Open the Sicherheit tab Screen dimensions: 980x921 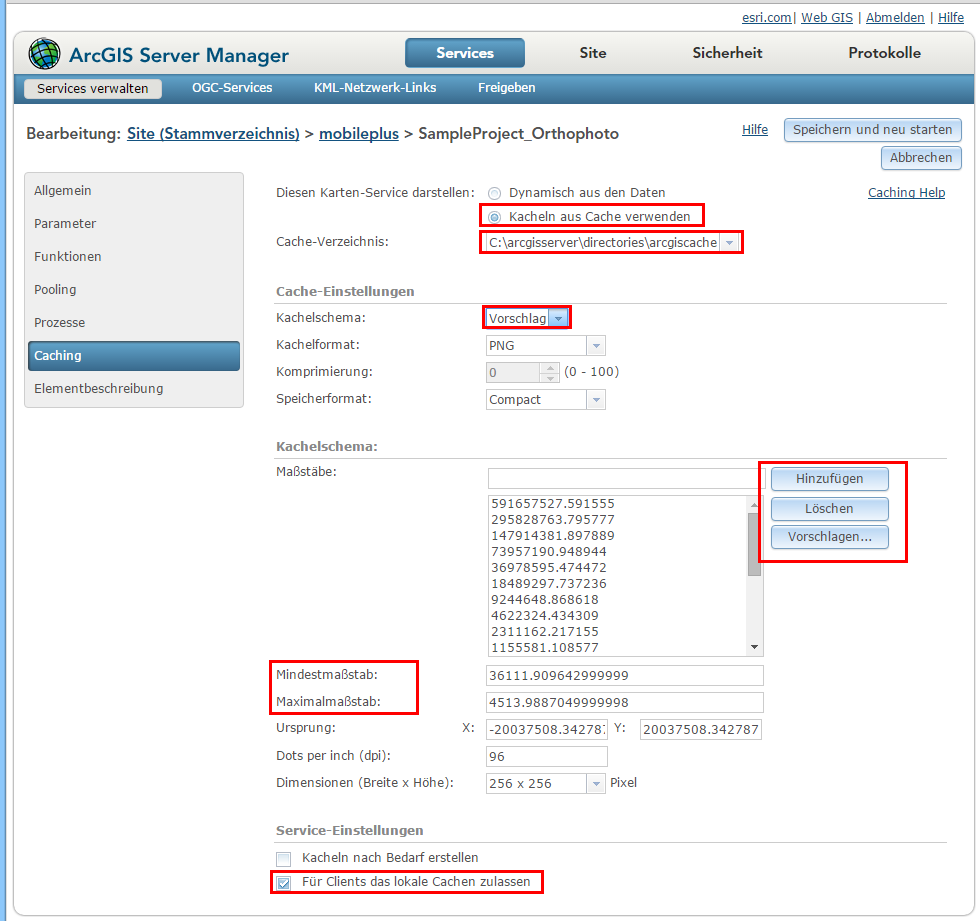[727, 53]
